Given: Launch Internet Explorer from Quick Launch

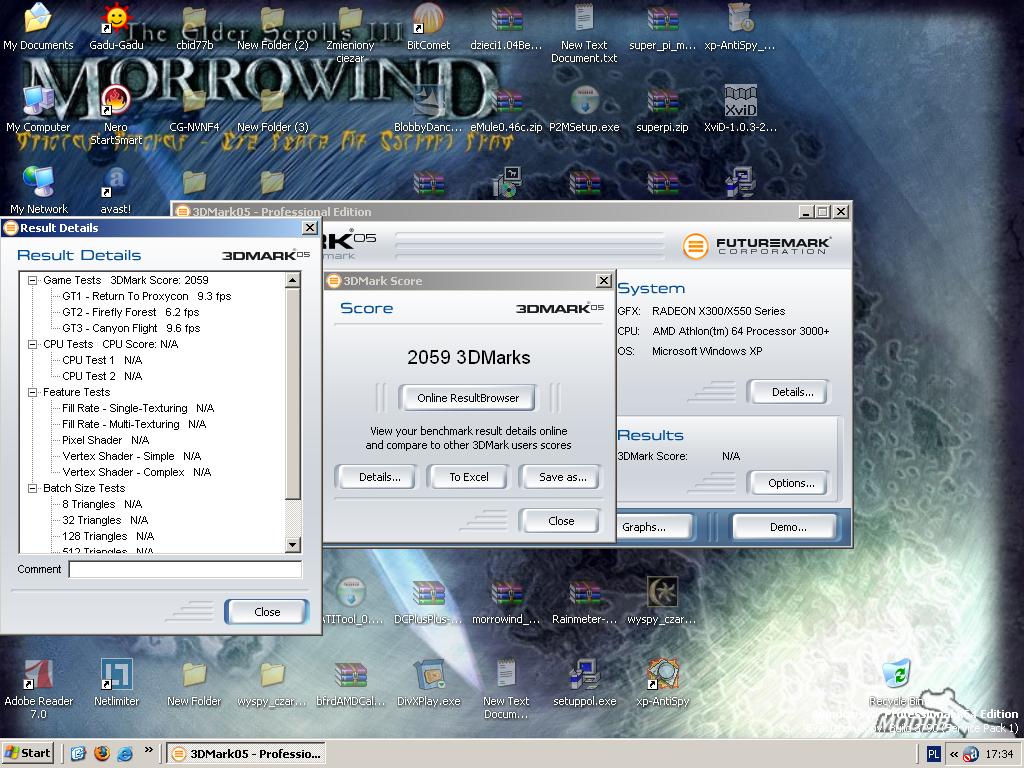Looking at the screenshot, I should point(125,754).
